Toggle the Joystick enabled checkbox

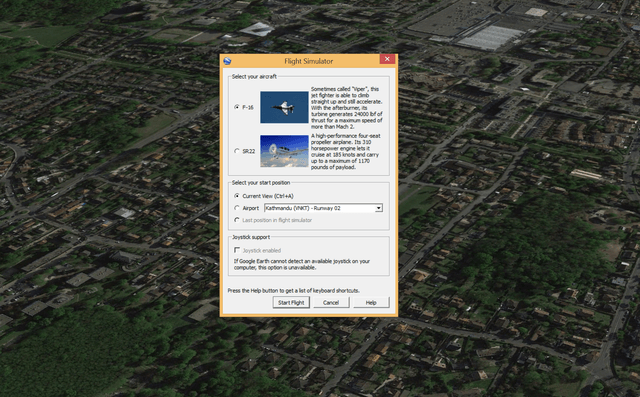(237, 250)
